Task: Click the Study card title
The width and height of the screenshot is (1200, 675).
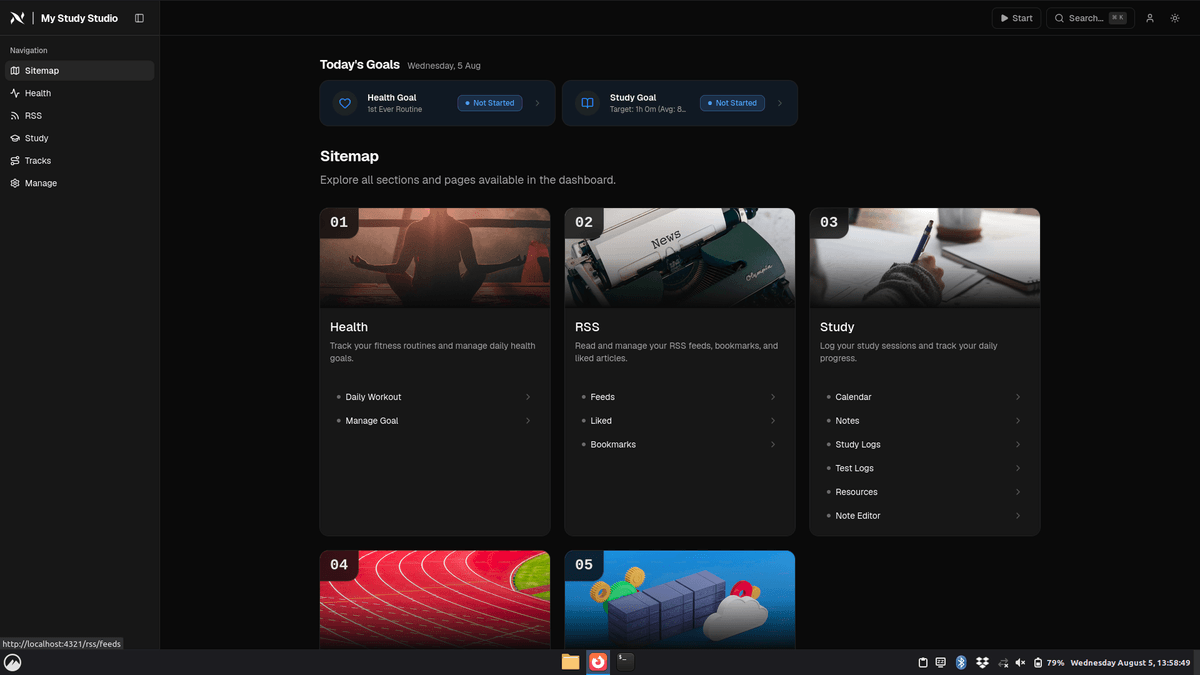Action: point(837,327)
